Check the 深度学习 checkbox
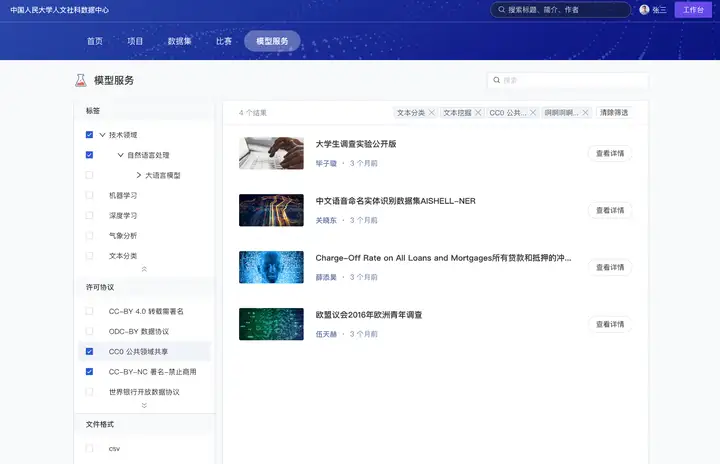The image size is (720, 464). (90, 215)
